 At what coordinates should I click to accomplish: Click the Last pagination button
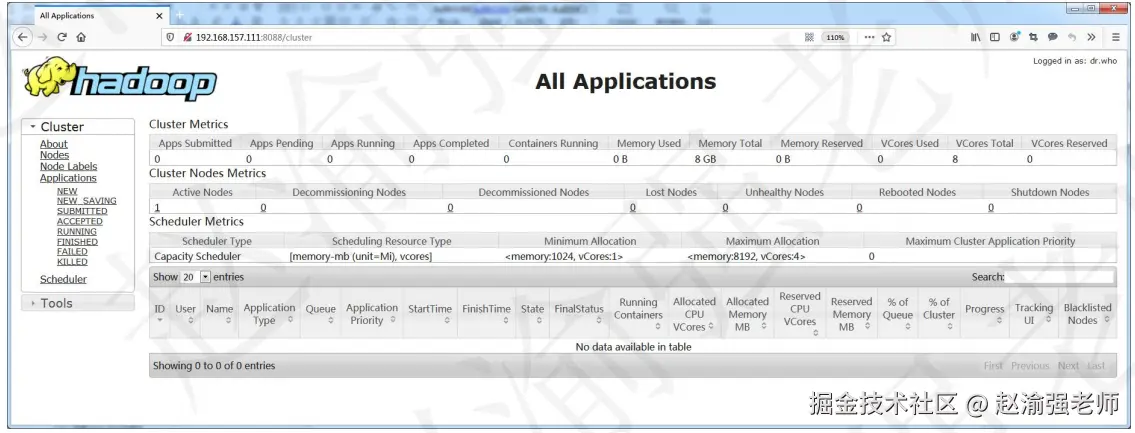(1097, 366)
